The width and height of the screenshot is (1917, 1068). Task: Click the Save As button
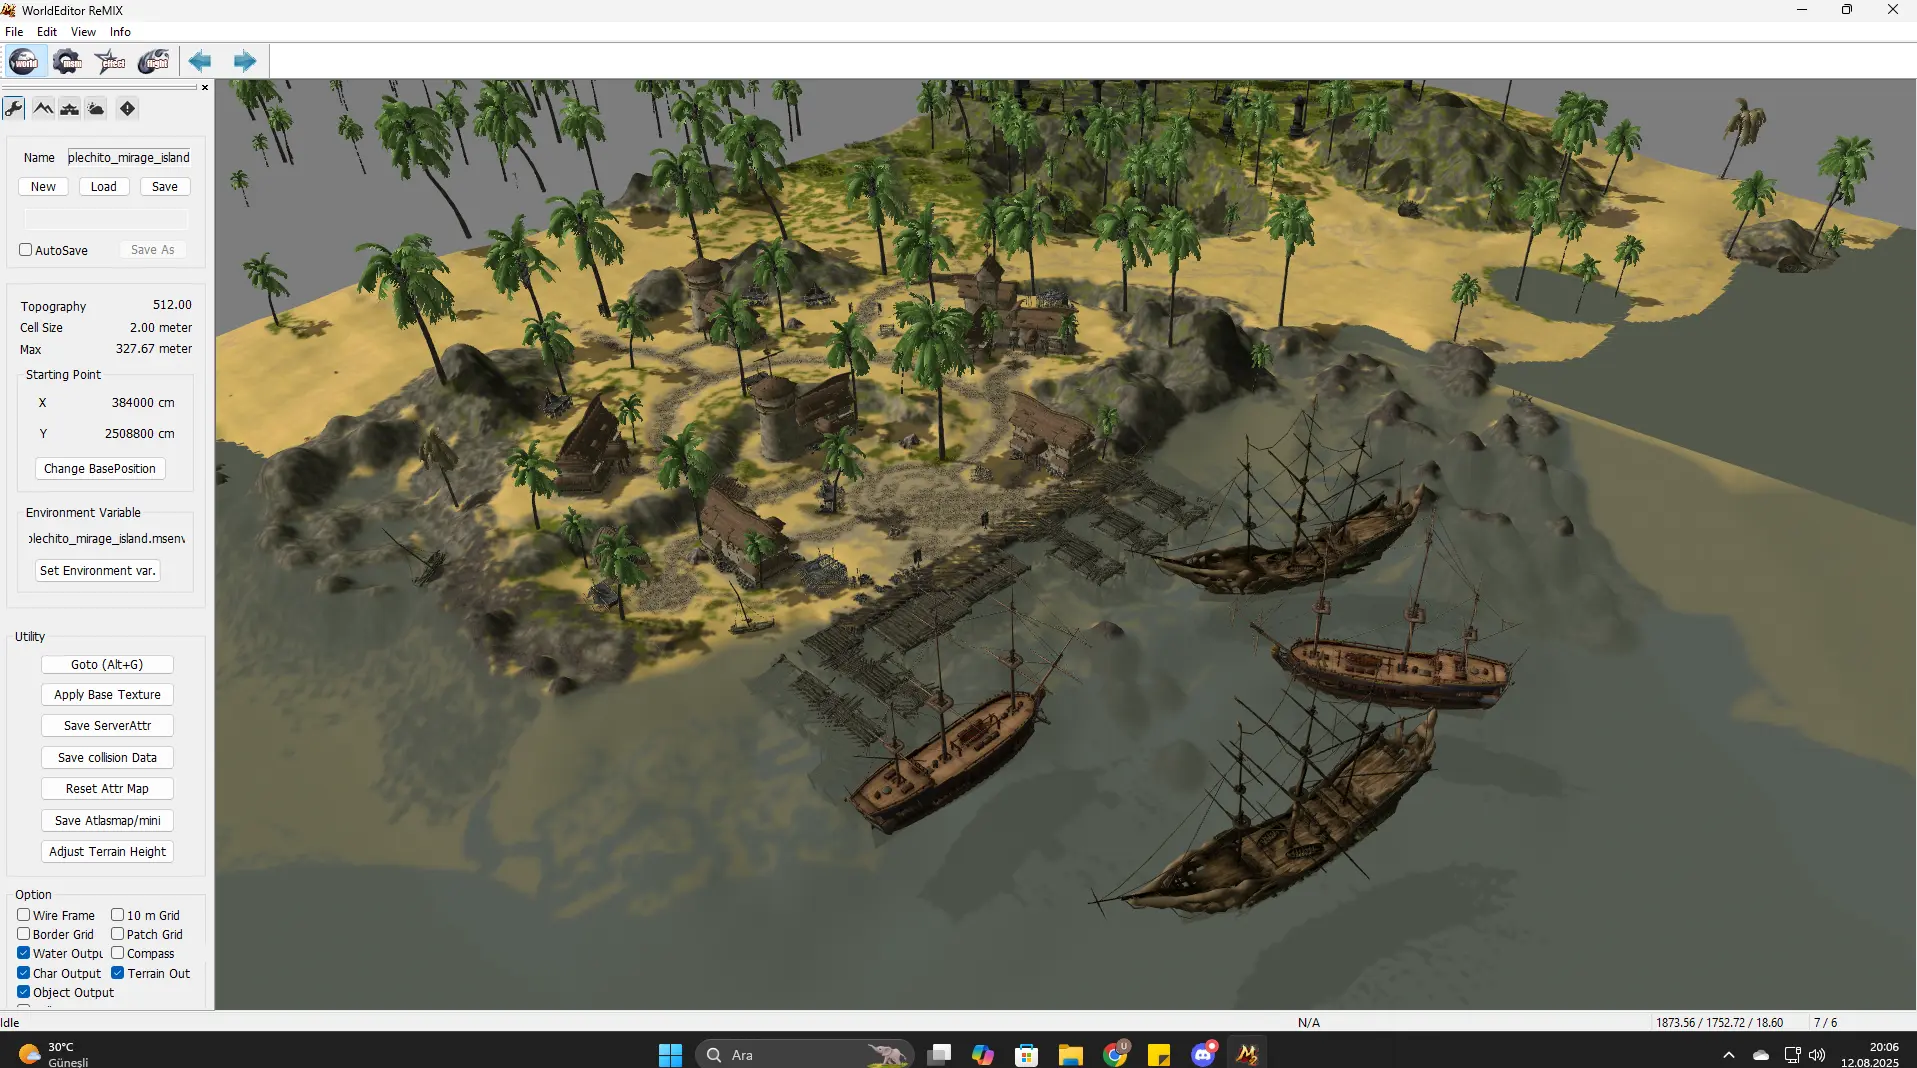[153, 250]
